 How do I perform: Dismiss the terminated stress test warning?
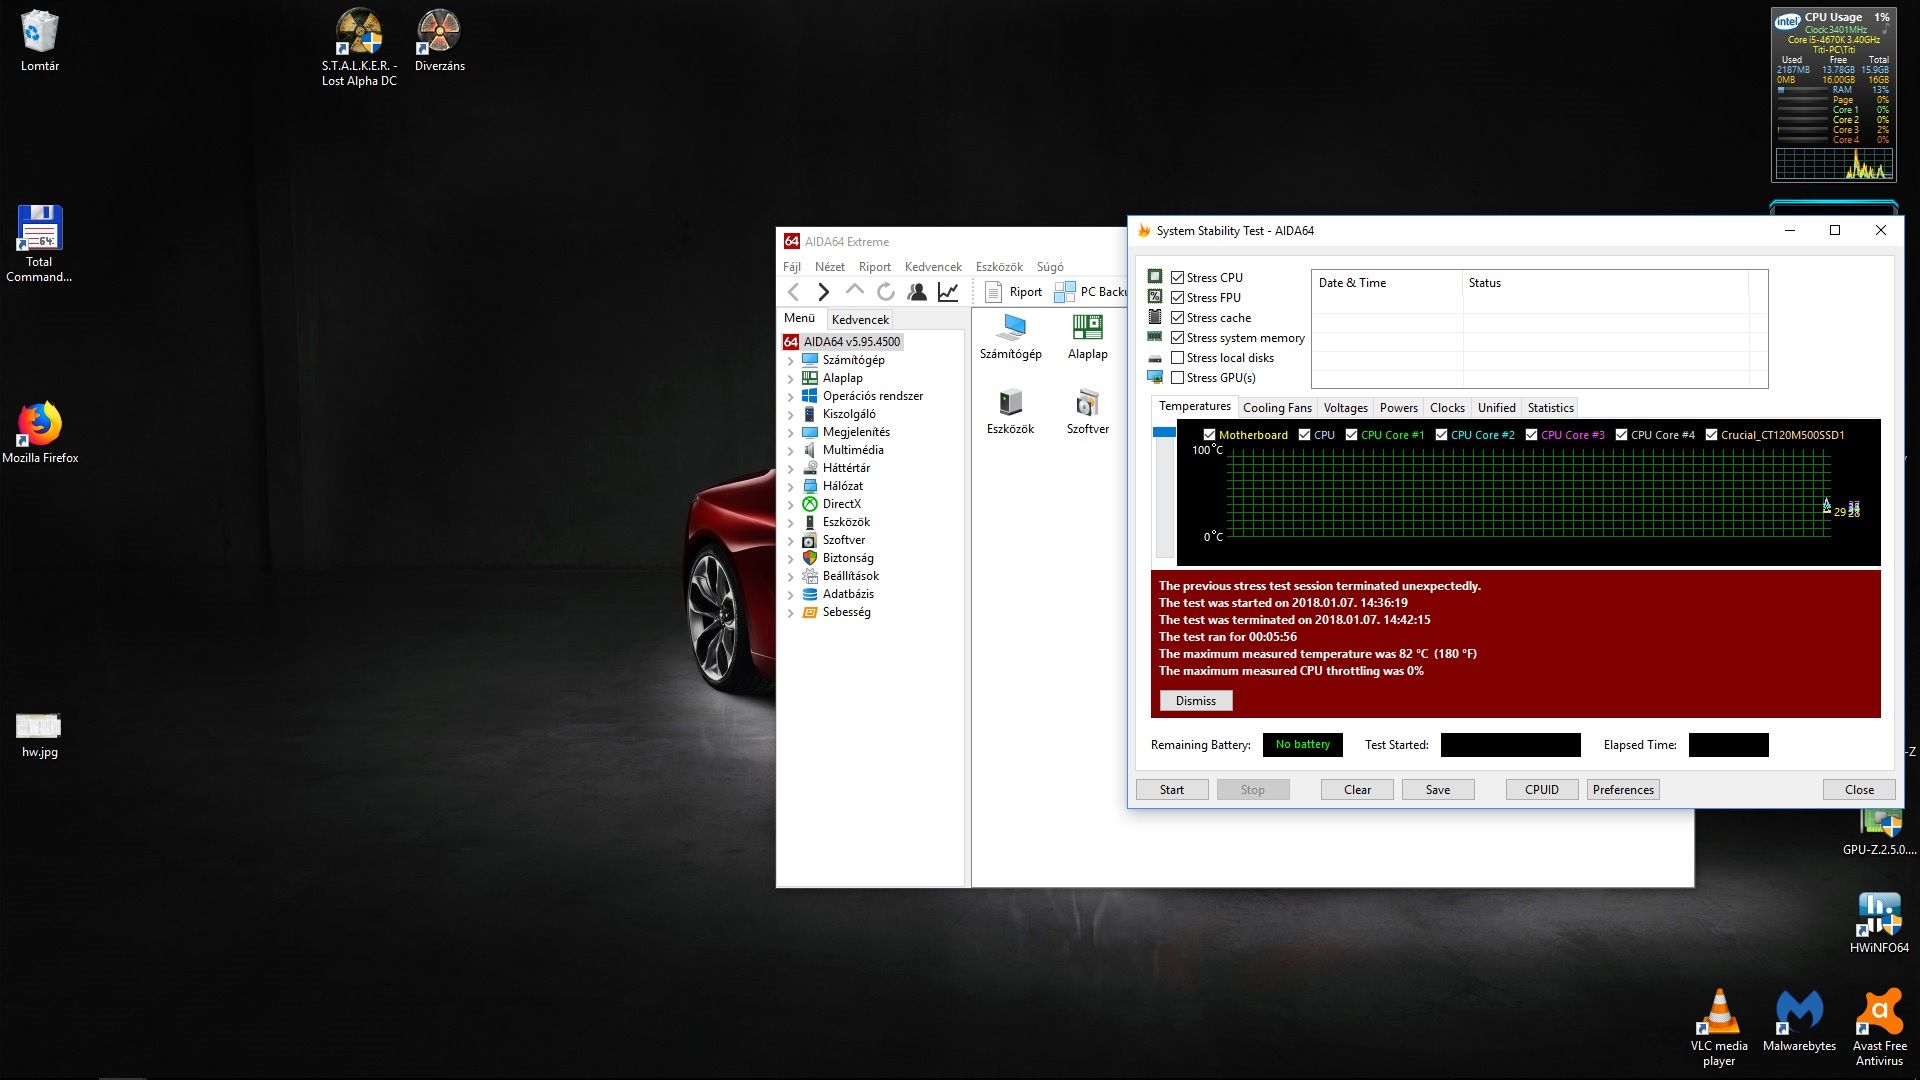(x=1195, y=701)
